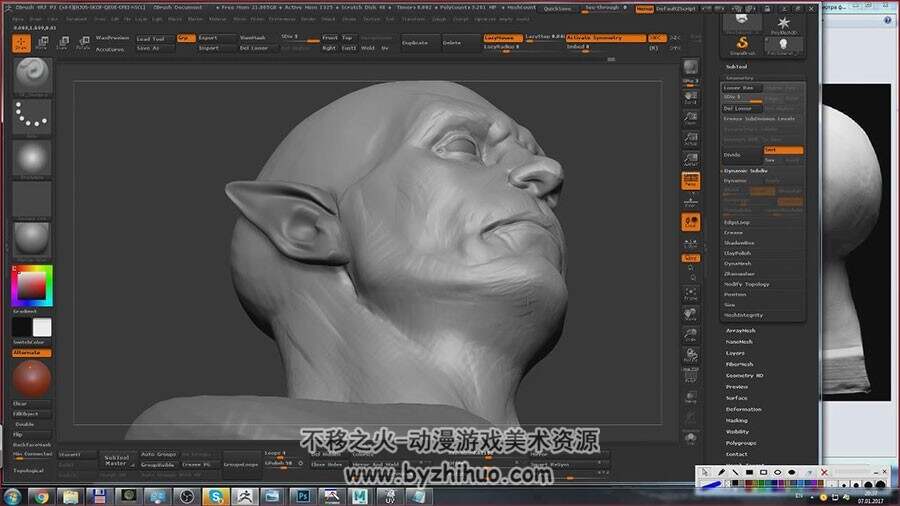Open the SubTool sub-palette
This screenshot has height=506, width=900.
click(x=736, y=67)
